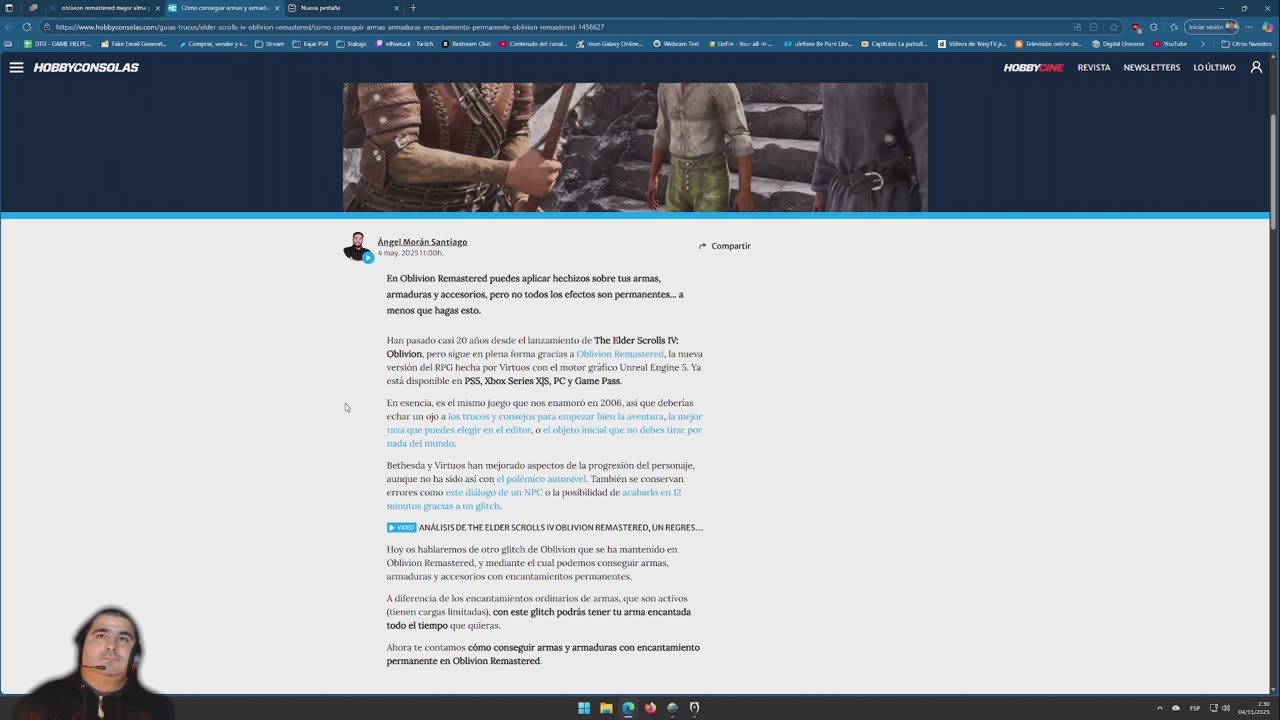Open the 'Bajar PS4' bookmarks folder
This screenshot has width=1280, height=720.
[x=311, y=44]
